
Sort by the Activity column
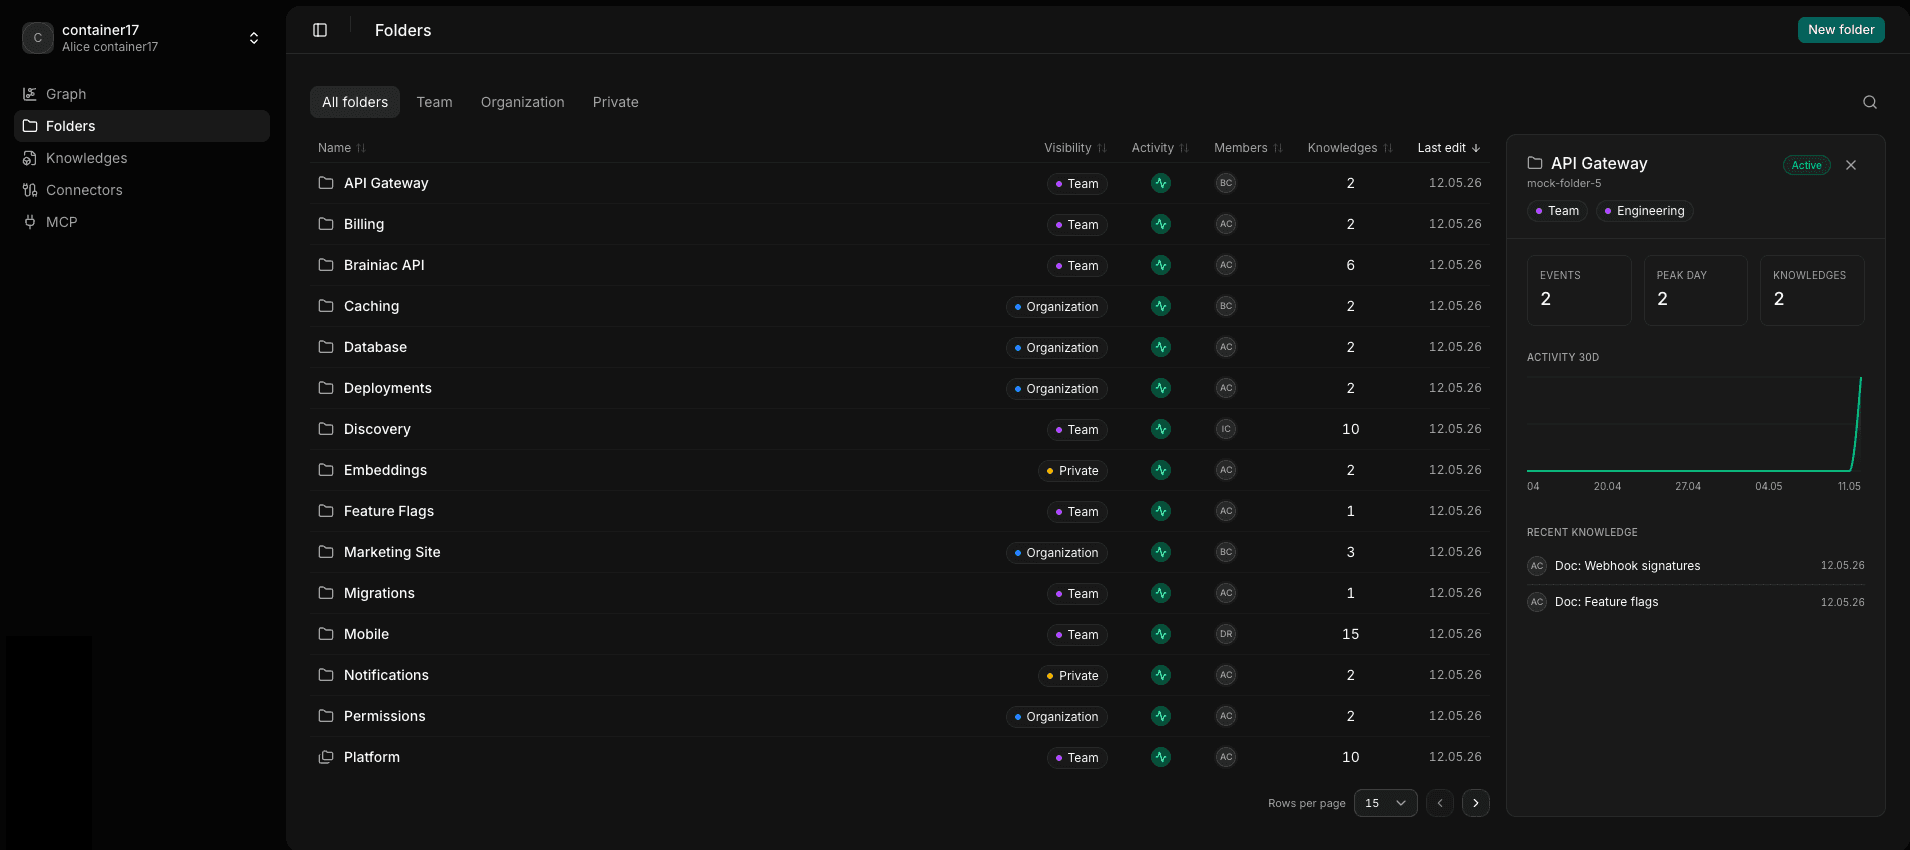[1160, 148]
